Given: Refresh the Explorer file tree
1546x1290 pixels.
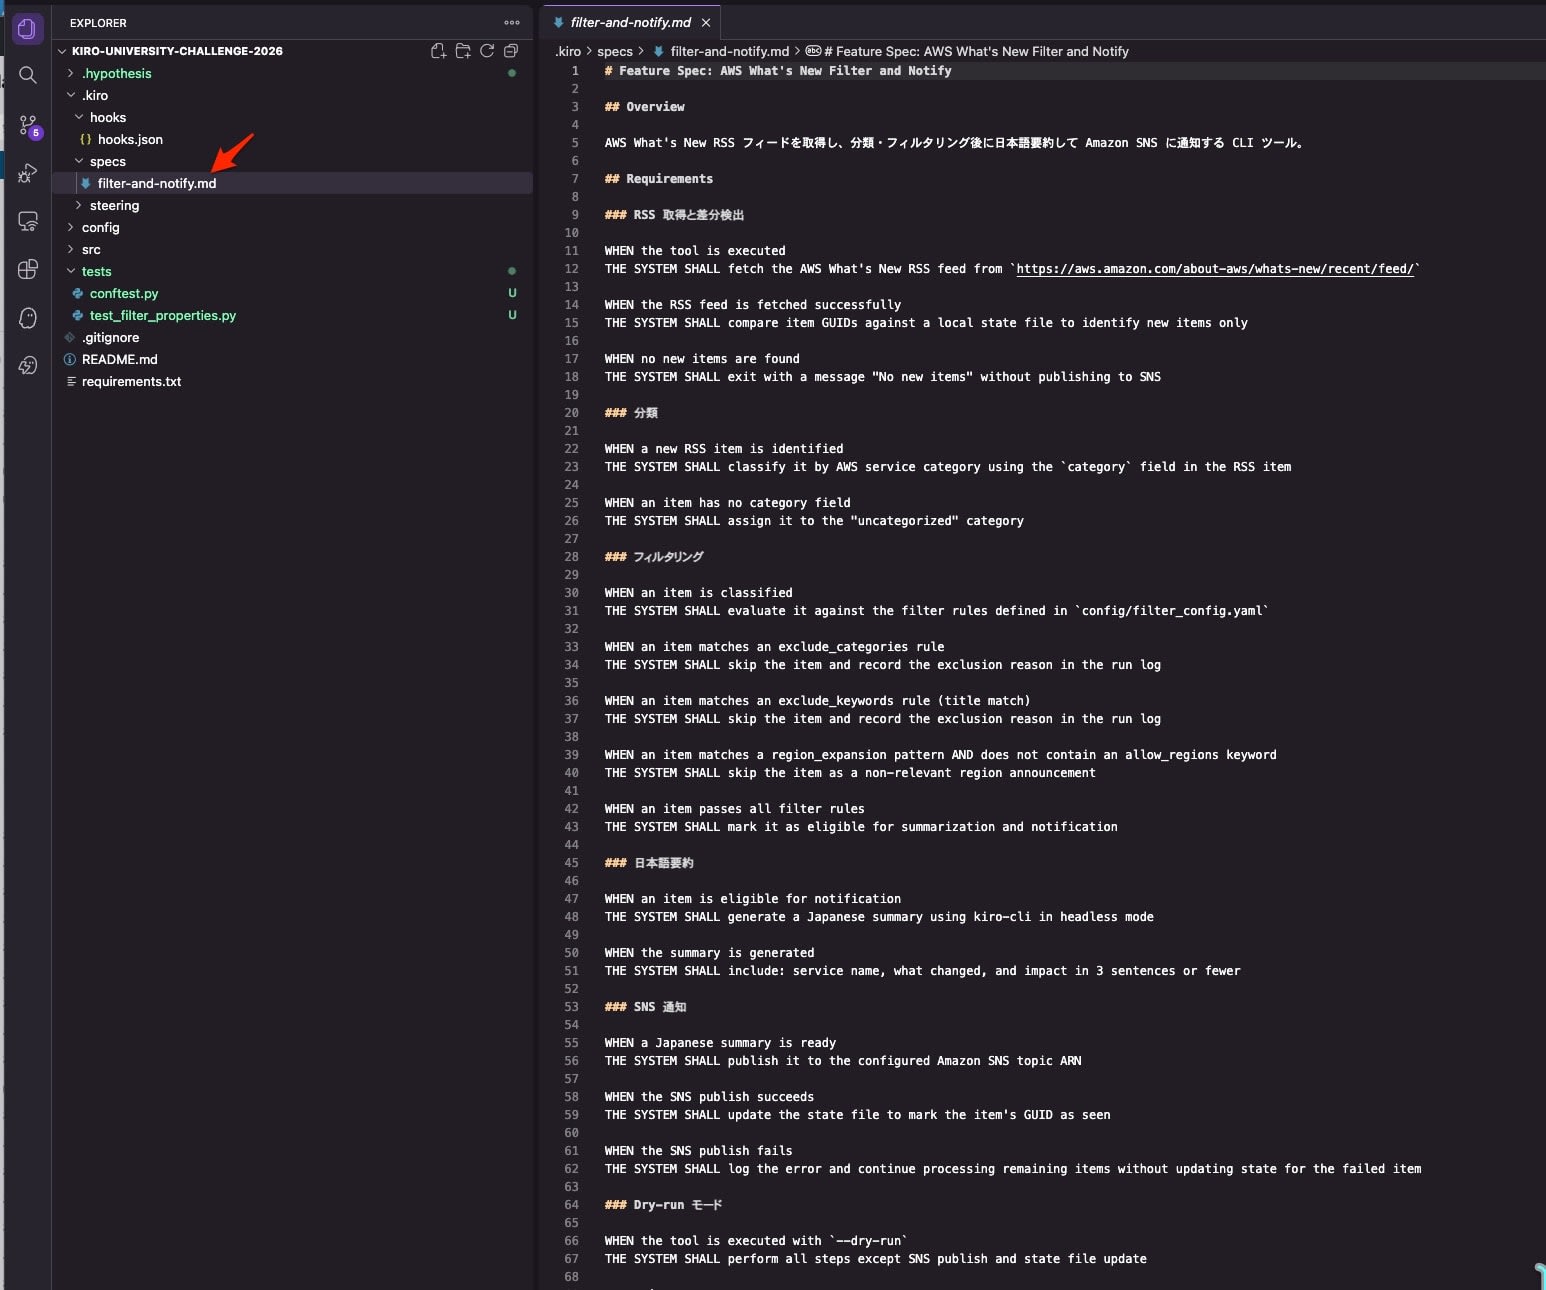Looking at the screenshot, I should coord(487,51).
